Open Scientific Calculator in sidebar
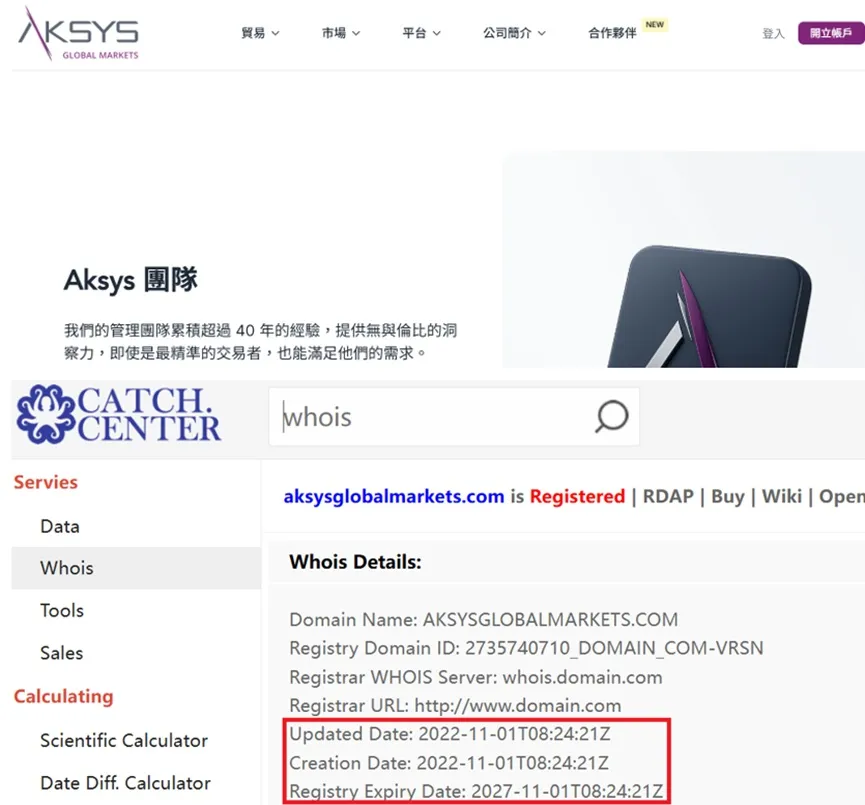This screenshot has height=805, width=865. tap(124, 740)
